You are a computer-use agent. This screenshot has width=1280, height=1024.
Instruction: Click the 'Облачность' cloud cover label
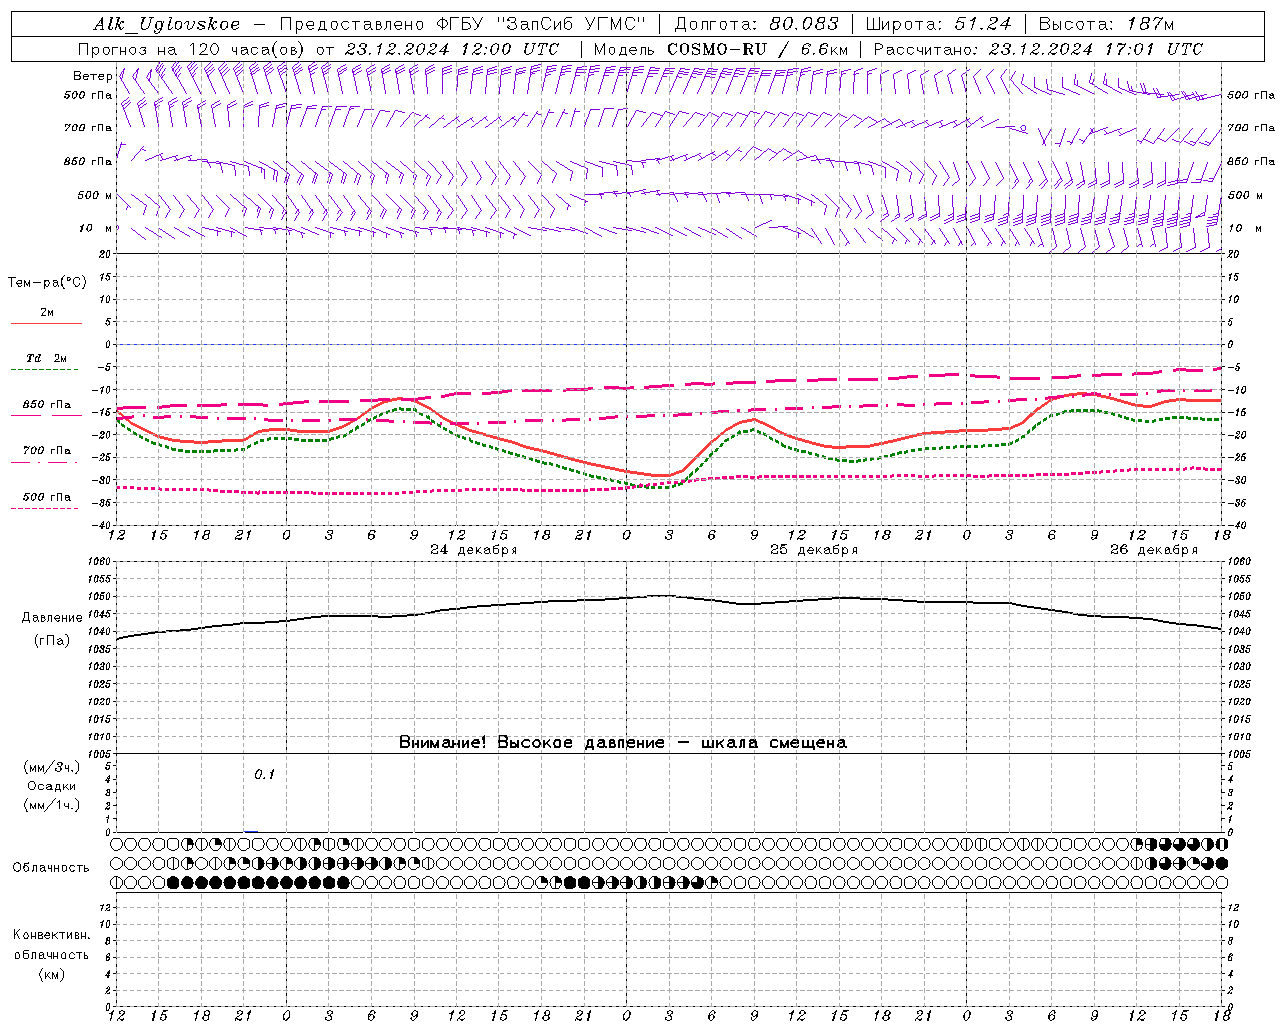click(51, 868)
